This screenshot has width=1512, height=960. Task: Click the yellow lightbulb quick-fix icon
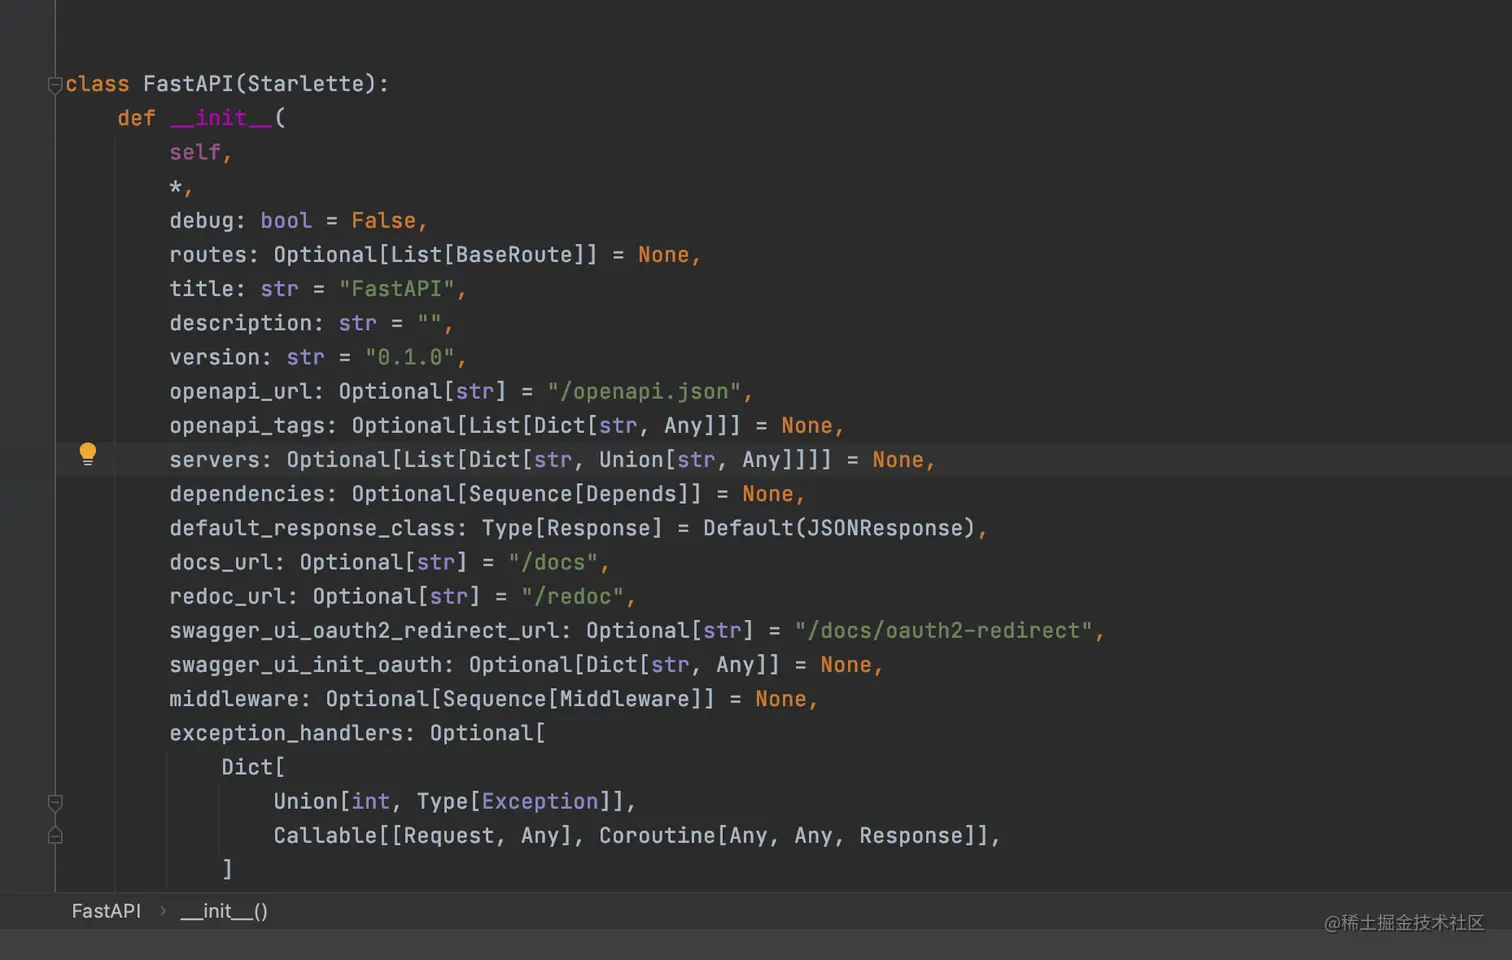(x=88, y=455)
